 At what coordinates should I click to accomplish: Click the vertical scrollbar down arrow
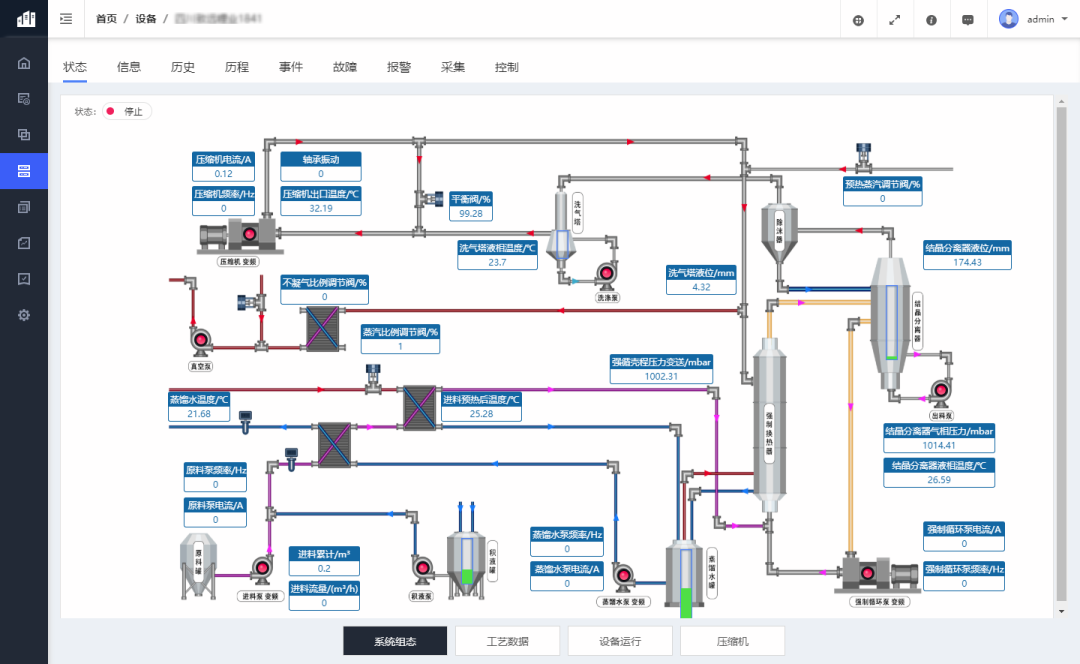[x=1061, y=610]
